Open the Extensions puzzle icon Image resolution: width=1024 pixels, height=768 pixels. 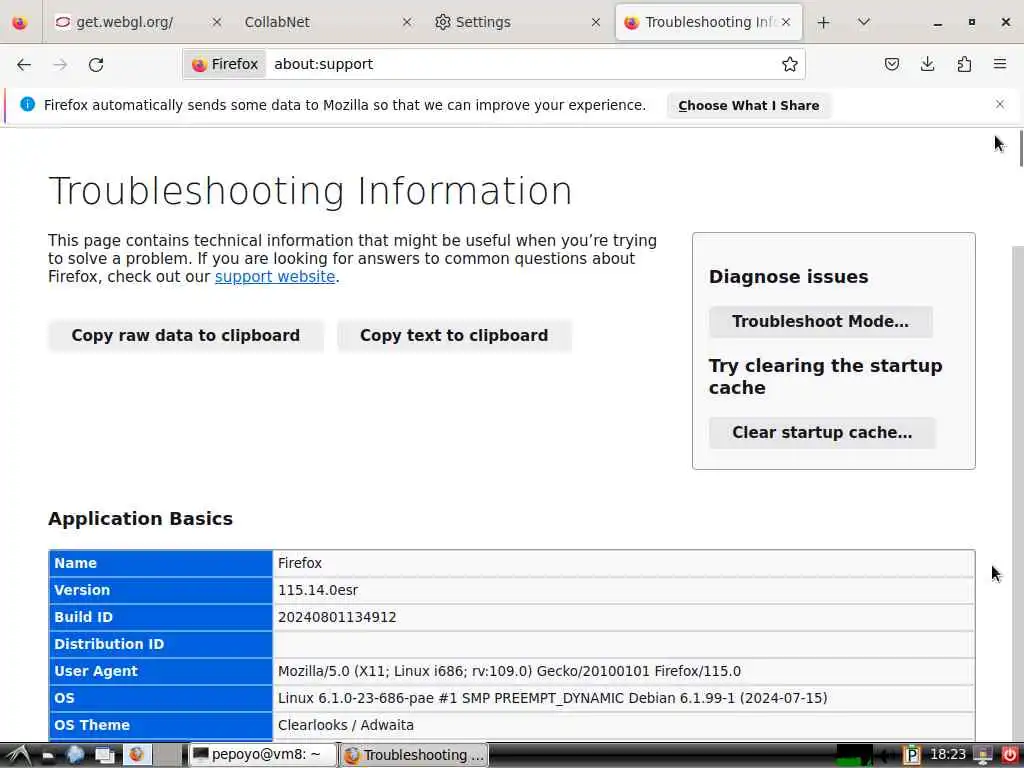pos(964,64)
